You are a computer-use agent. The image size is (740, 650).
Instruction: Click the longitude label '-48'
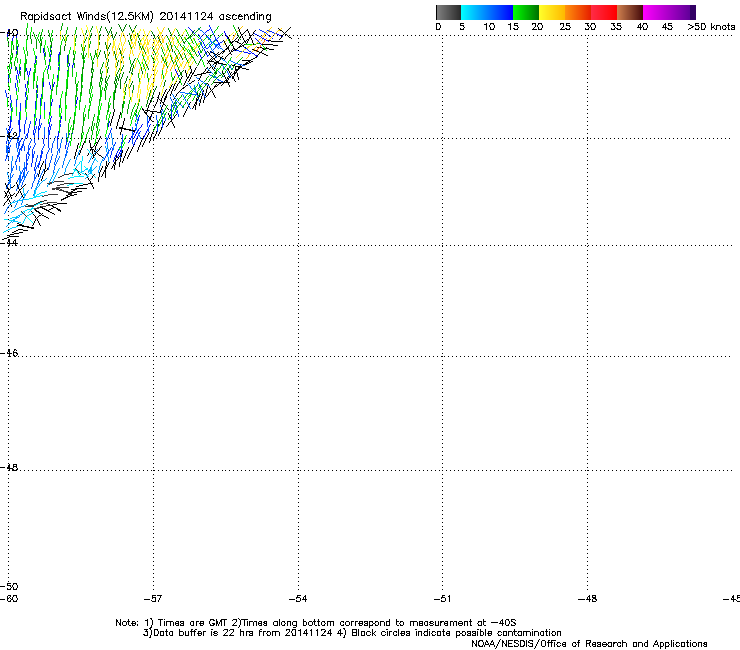coord(588,599)
